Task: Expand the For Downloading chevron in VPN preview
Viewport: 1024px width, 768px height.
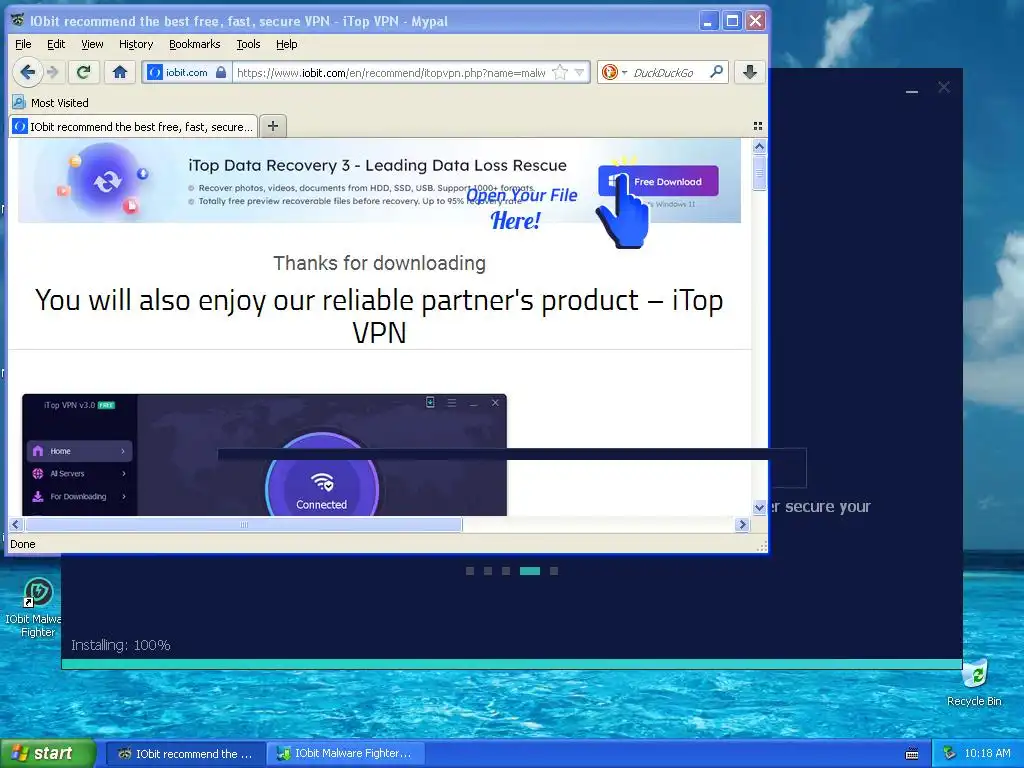Action: coord(123,496)
